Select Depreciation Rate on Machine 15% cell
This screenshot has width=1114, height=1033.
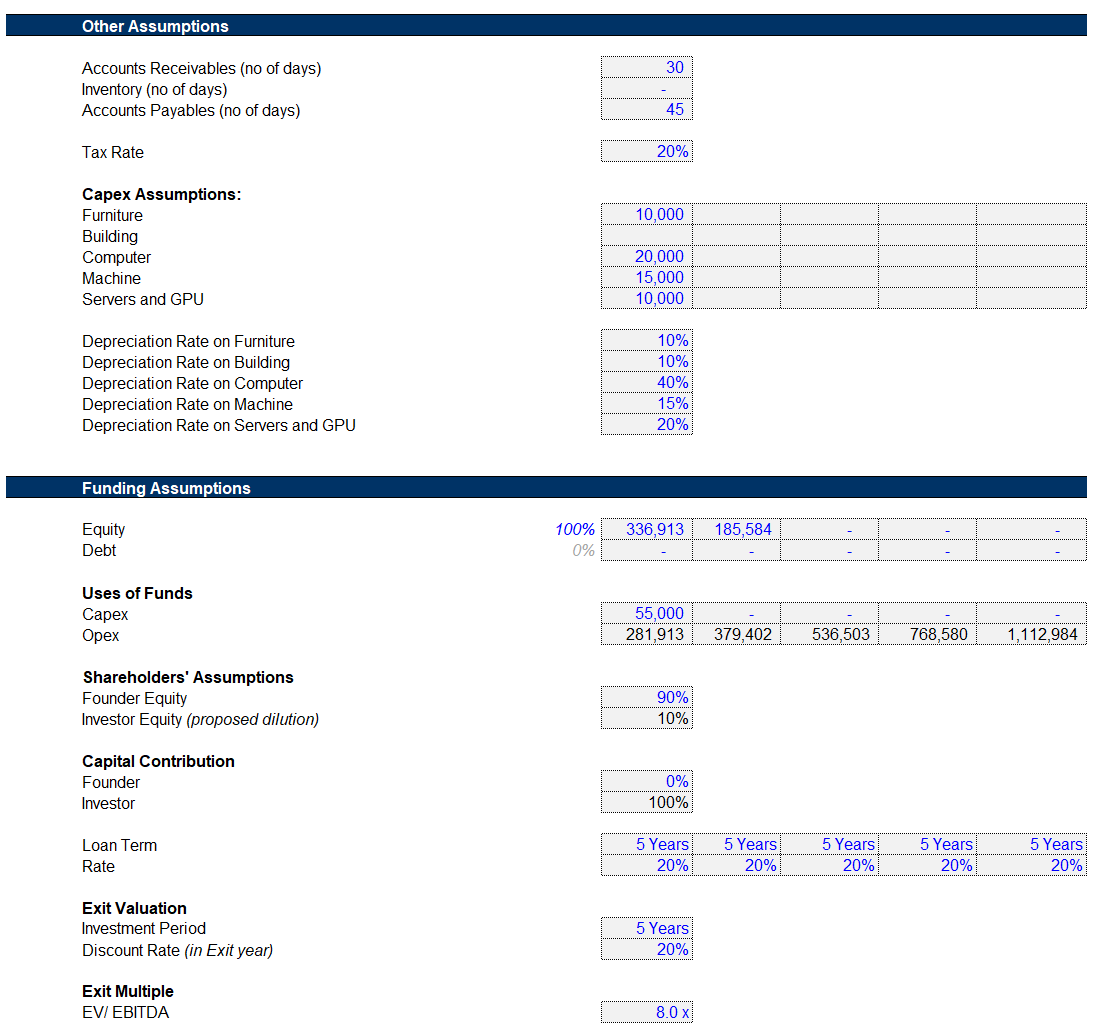click(x=646, y=404)
